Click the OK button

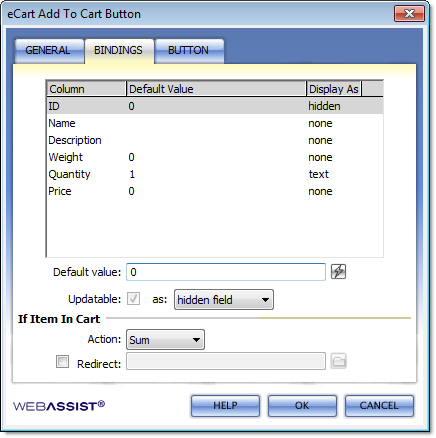302,405
